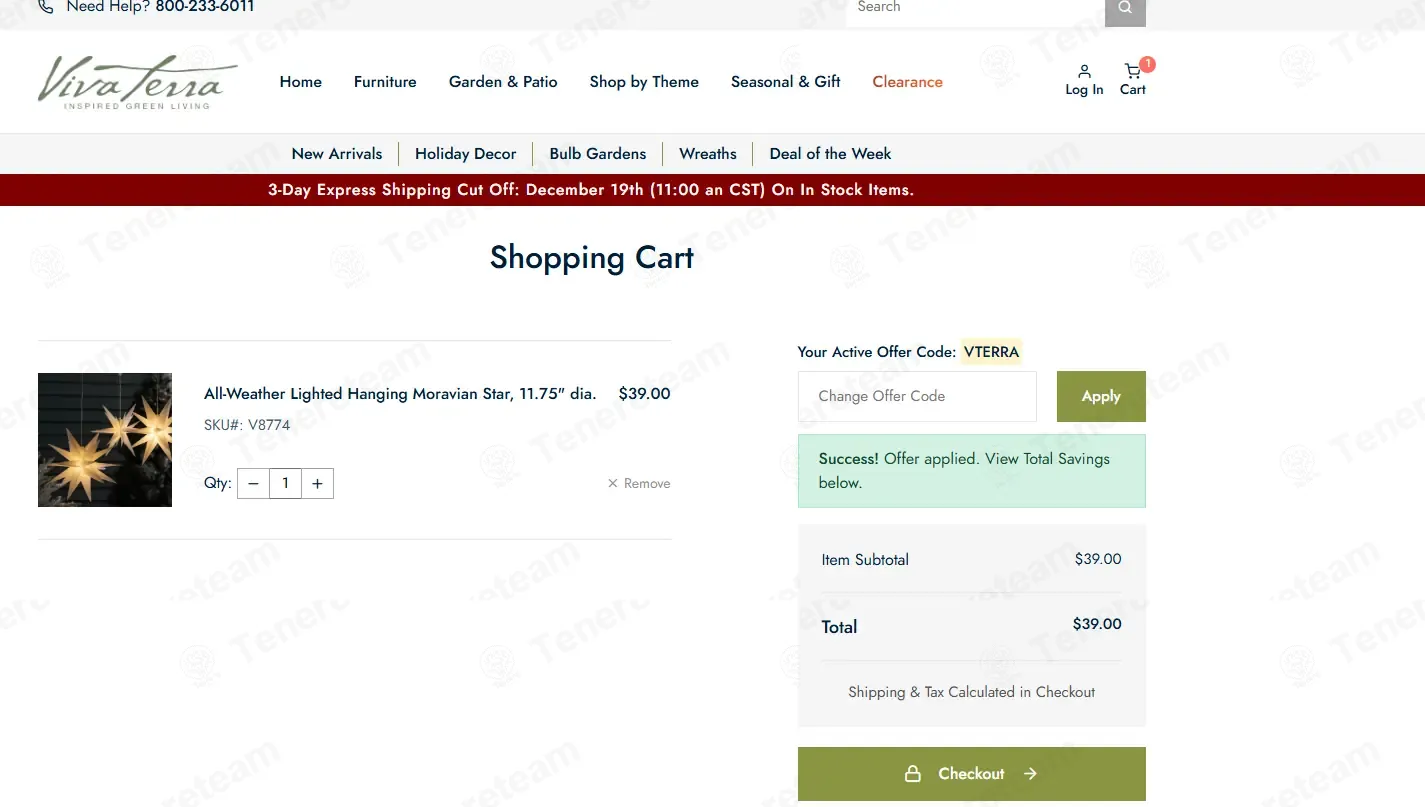Click the Success! Offer applied message
Image resolution: width=1425 pixels, height=807 pixels.
[x=972, y=471]
